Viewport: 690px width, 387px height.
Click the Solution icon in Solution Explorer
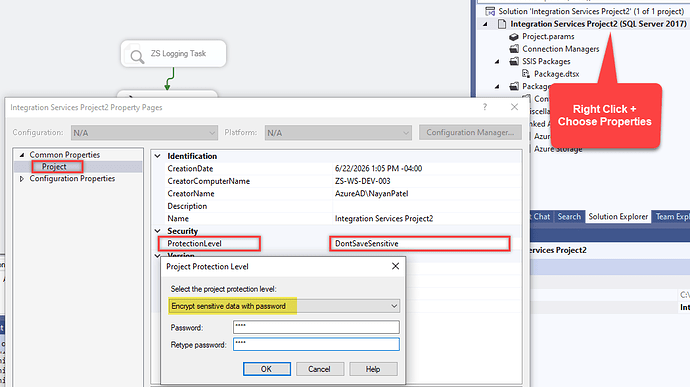pos(490,11)
